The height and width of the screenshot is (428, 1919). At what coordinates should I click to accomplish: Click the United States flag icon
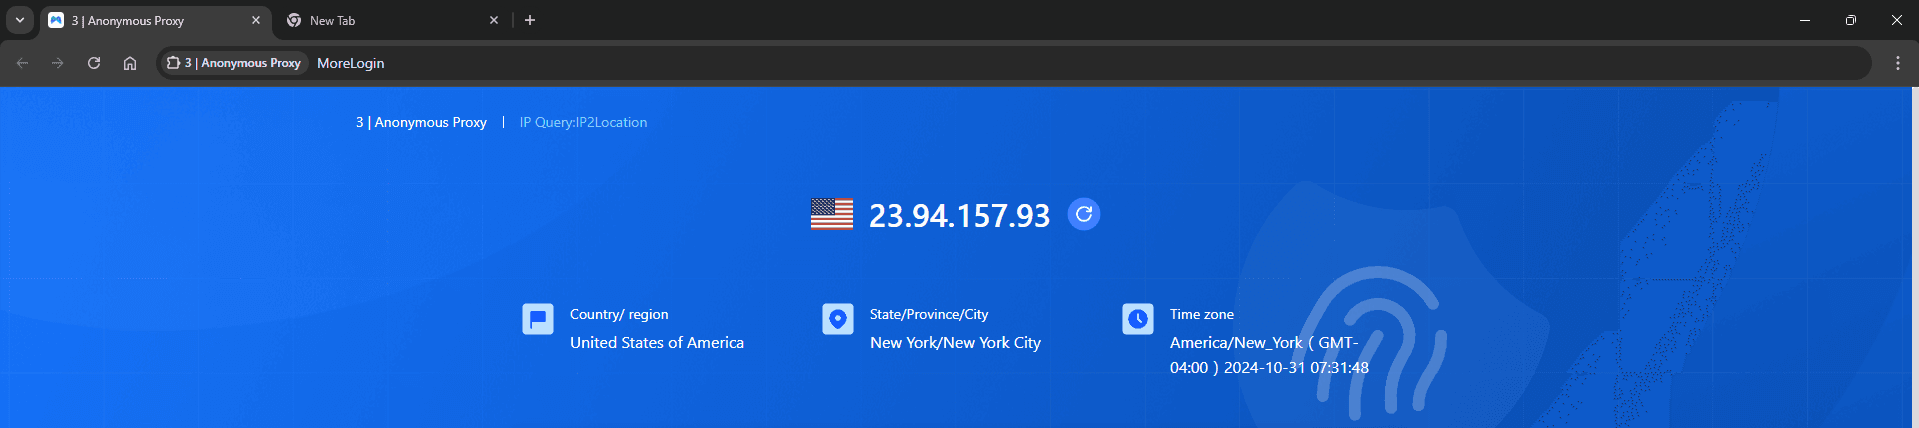[831, 214]
